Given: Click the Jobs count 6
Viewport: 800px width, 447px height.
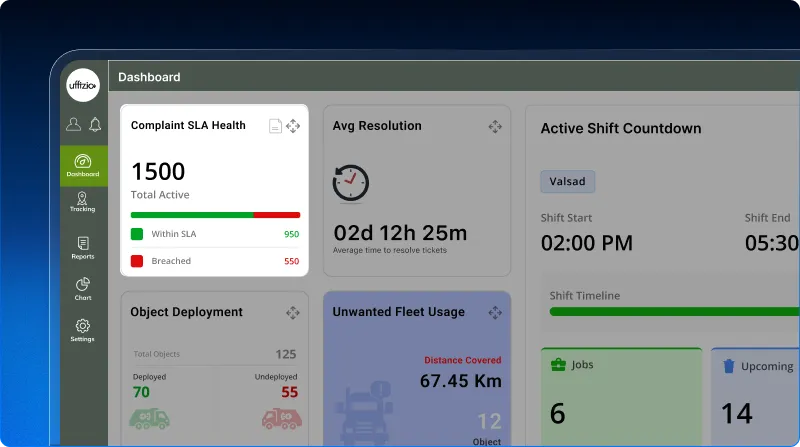Looking at the screenshot, I should 558,413.
